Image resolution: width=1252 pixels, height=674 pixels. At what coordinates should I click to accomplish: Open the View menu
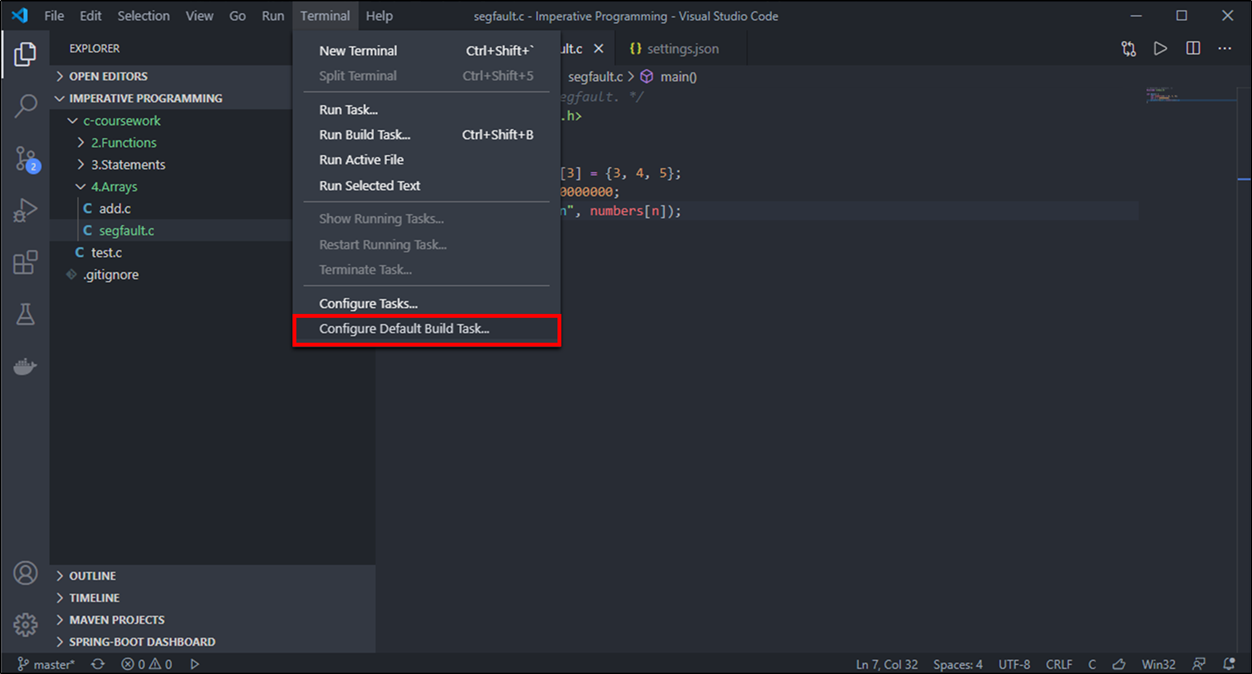(199, 16)
